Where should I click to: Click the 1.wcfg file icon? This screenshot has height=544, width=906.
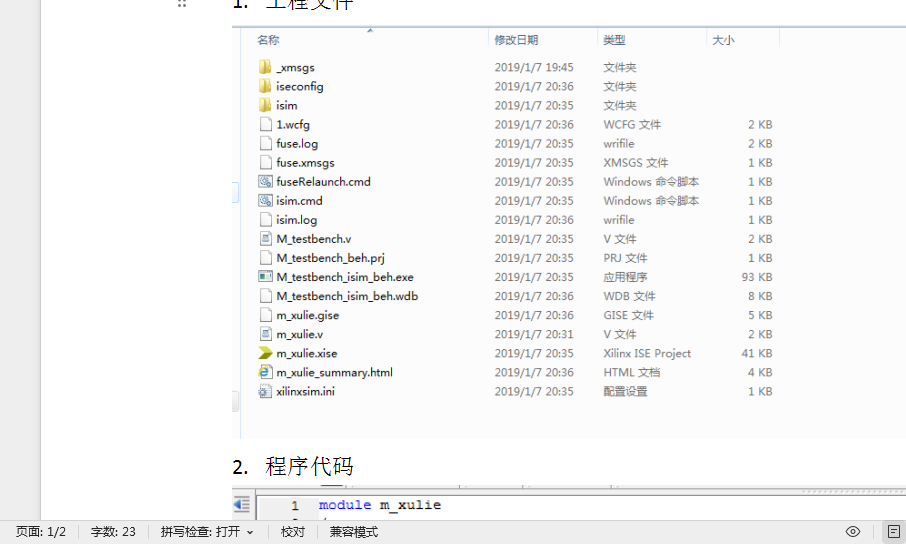265,124
